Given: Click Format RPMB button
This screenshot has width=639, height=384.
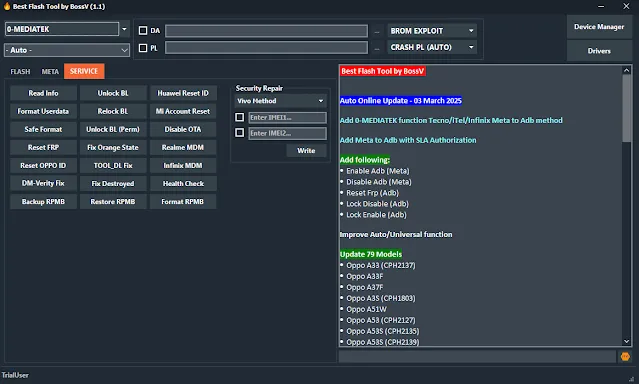Looking at the screenshot, I should 183,202.
